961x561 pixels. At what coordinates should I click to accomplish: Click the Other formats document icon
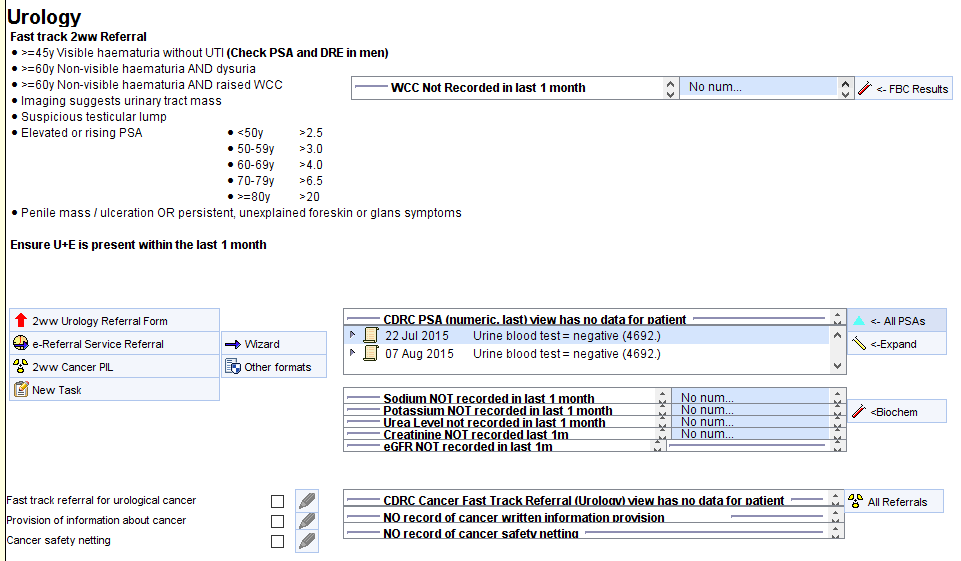pyautogui.click(x=233, y=367)
